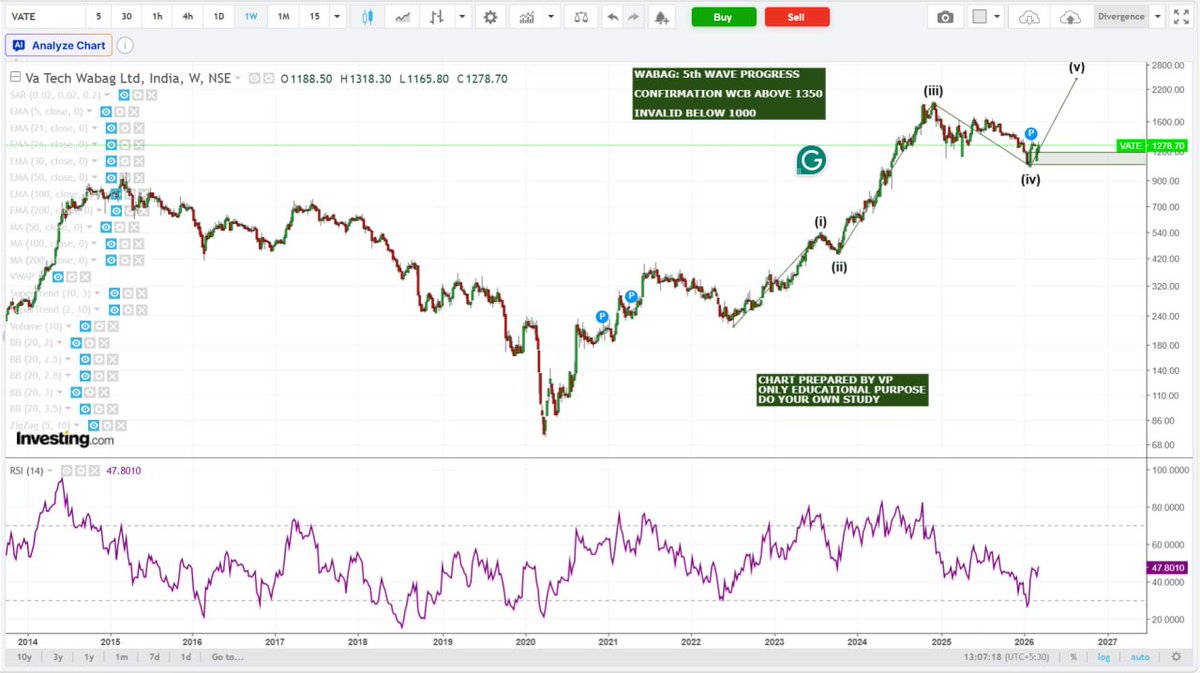Click the info icon beside Analyze Chart

coord(124,45)
